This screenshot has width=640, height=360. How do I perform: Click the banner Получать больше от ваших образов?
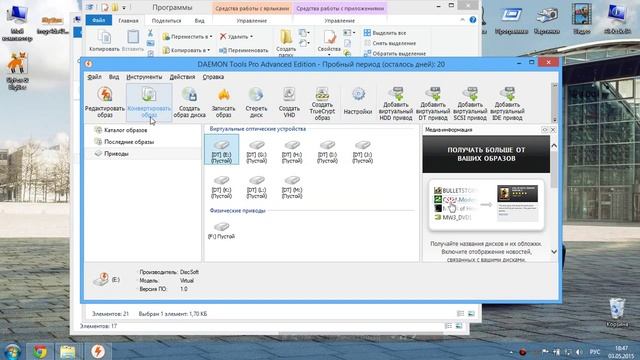pos(486,154)
